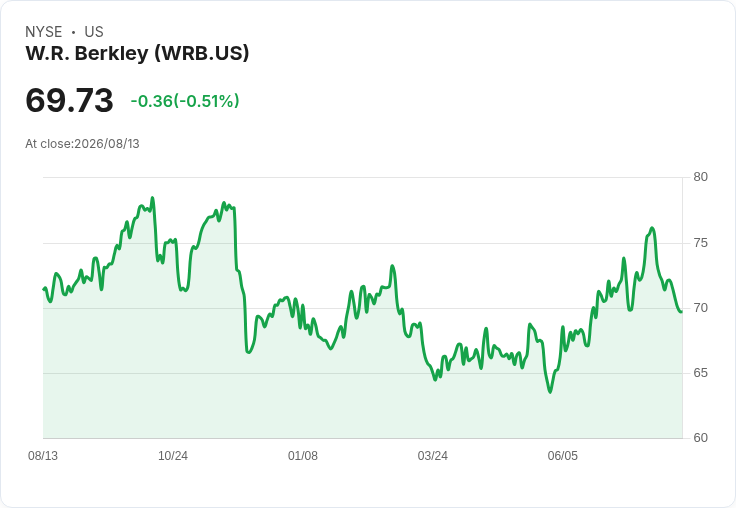Click the 60 price axis label

pyautogui.click(x=700, y=438)
